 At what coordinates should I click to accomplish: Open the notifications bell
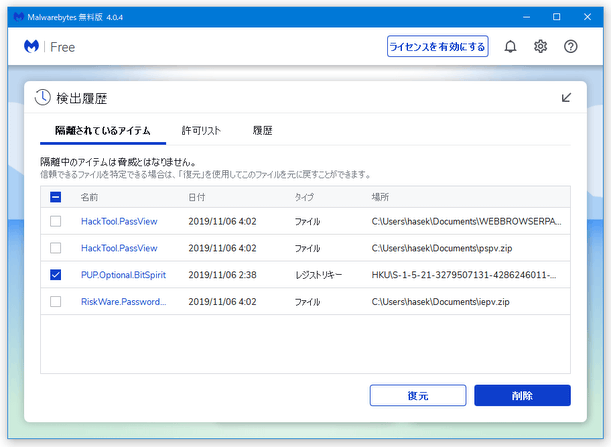coord(510,47)
